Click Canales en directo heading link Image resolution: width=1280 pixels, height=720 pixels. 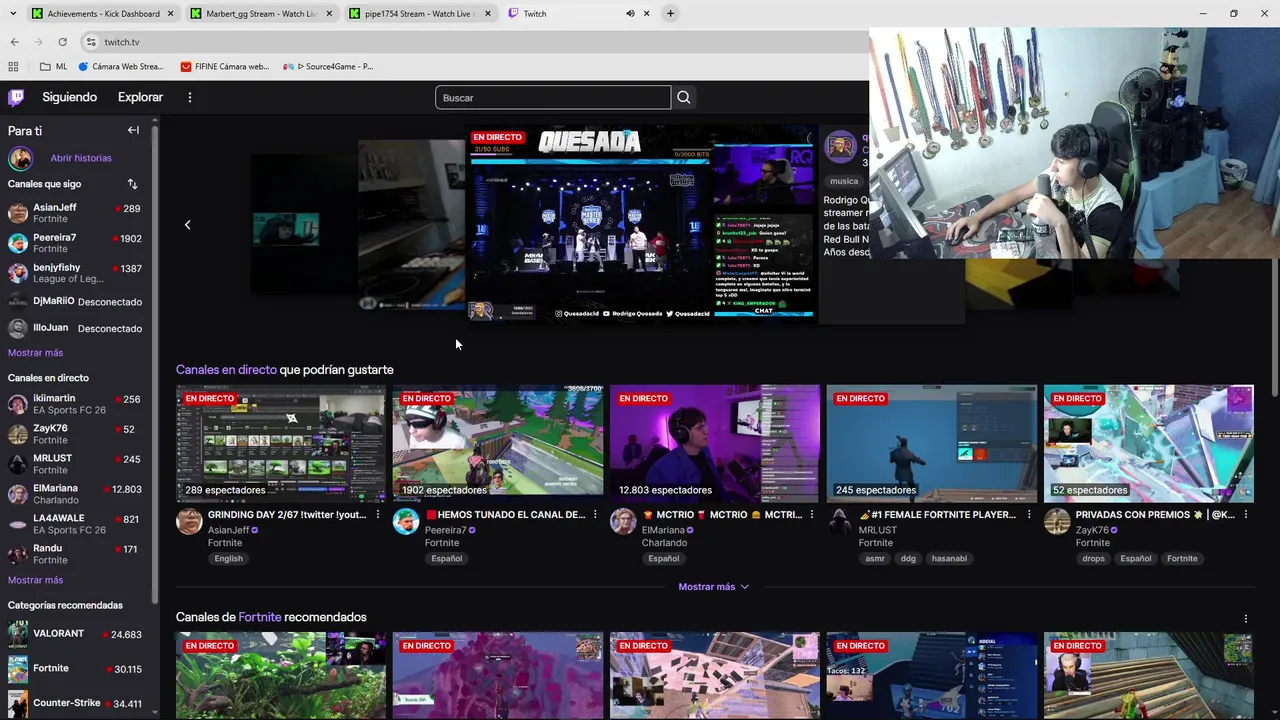pos(226,370)
